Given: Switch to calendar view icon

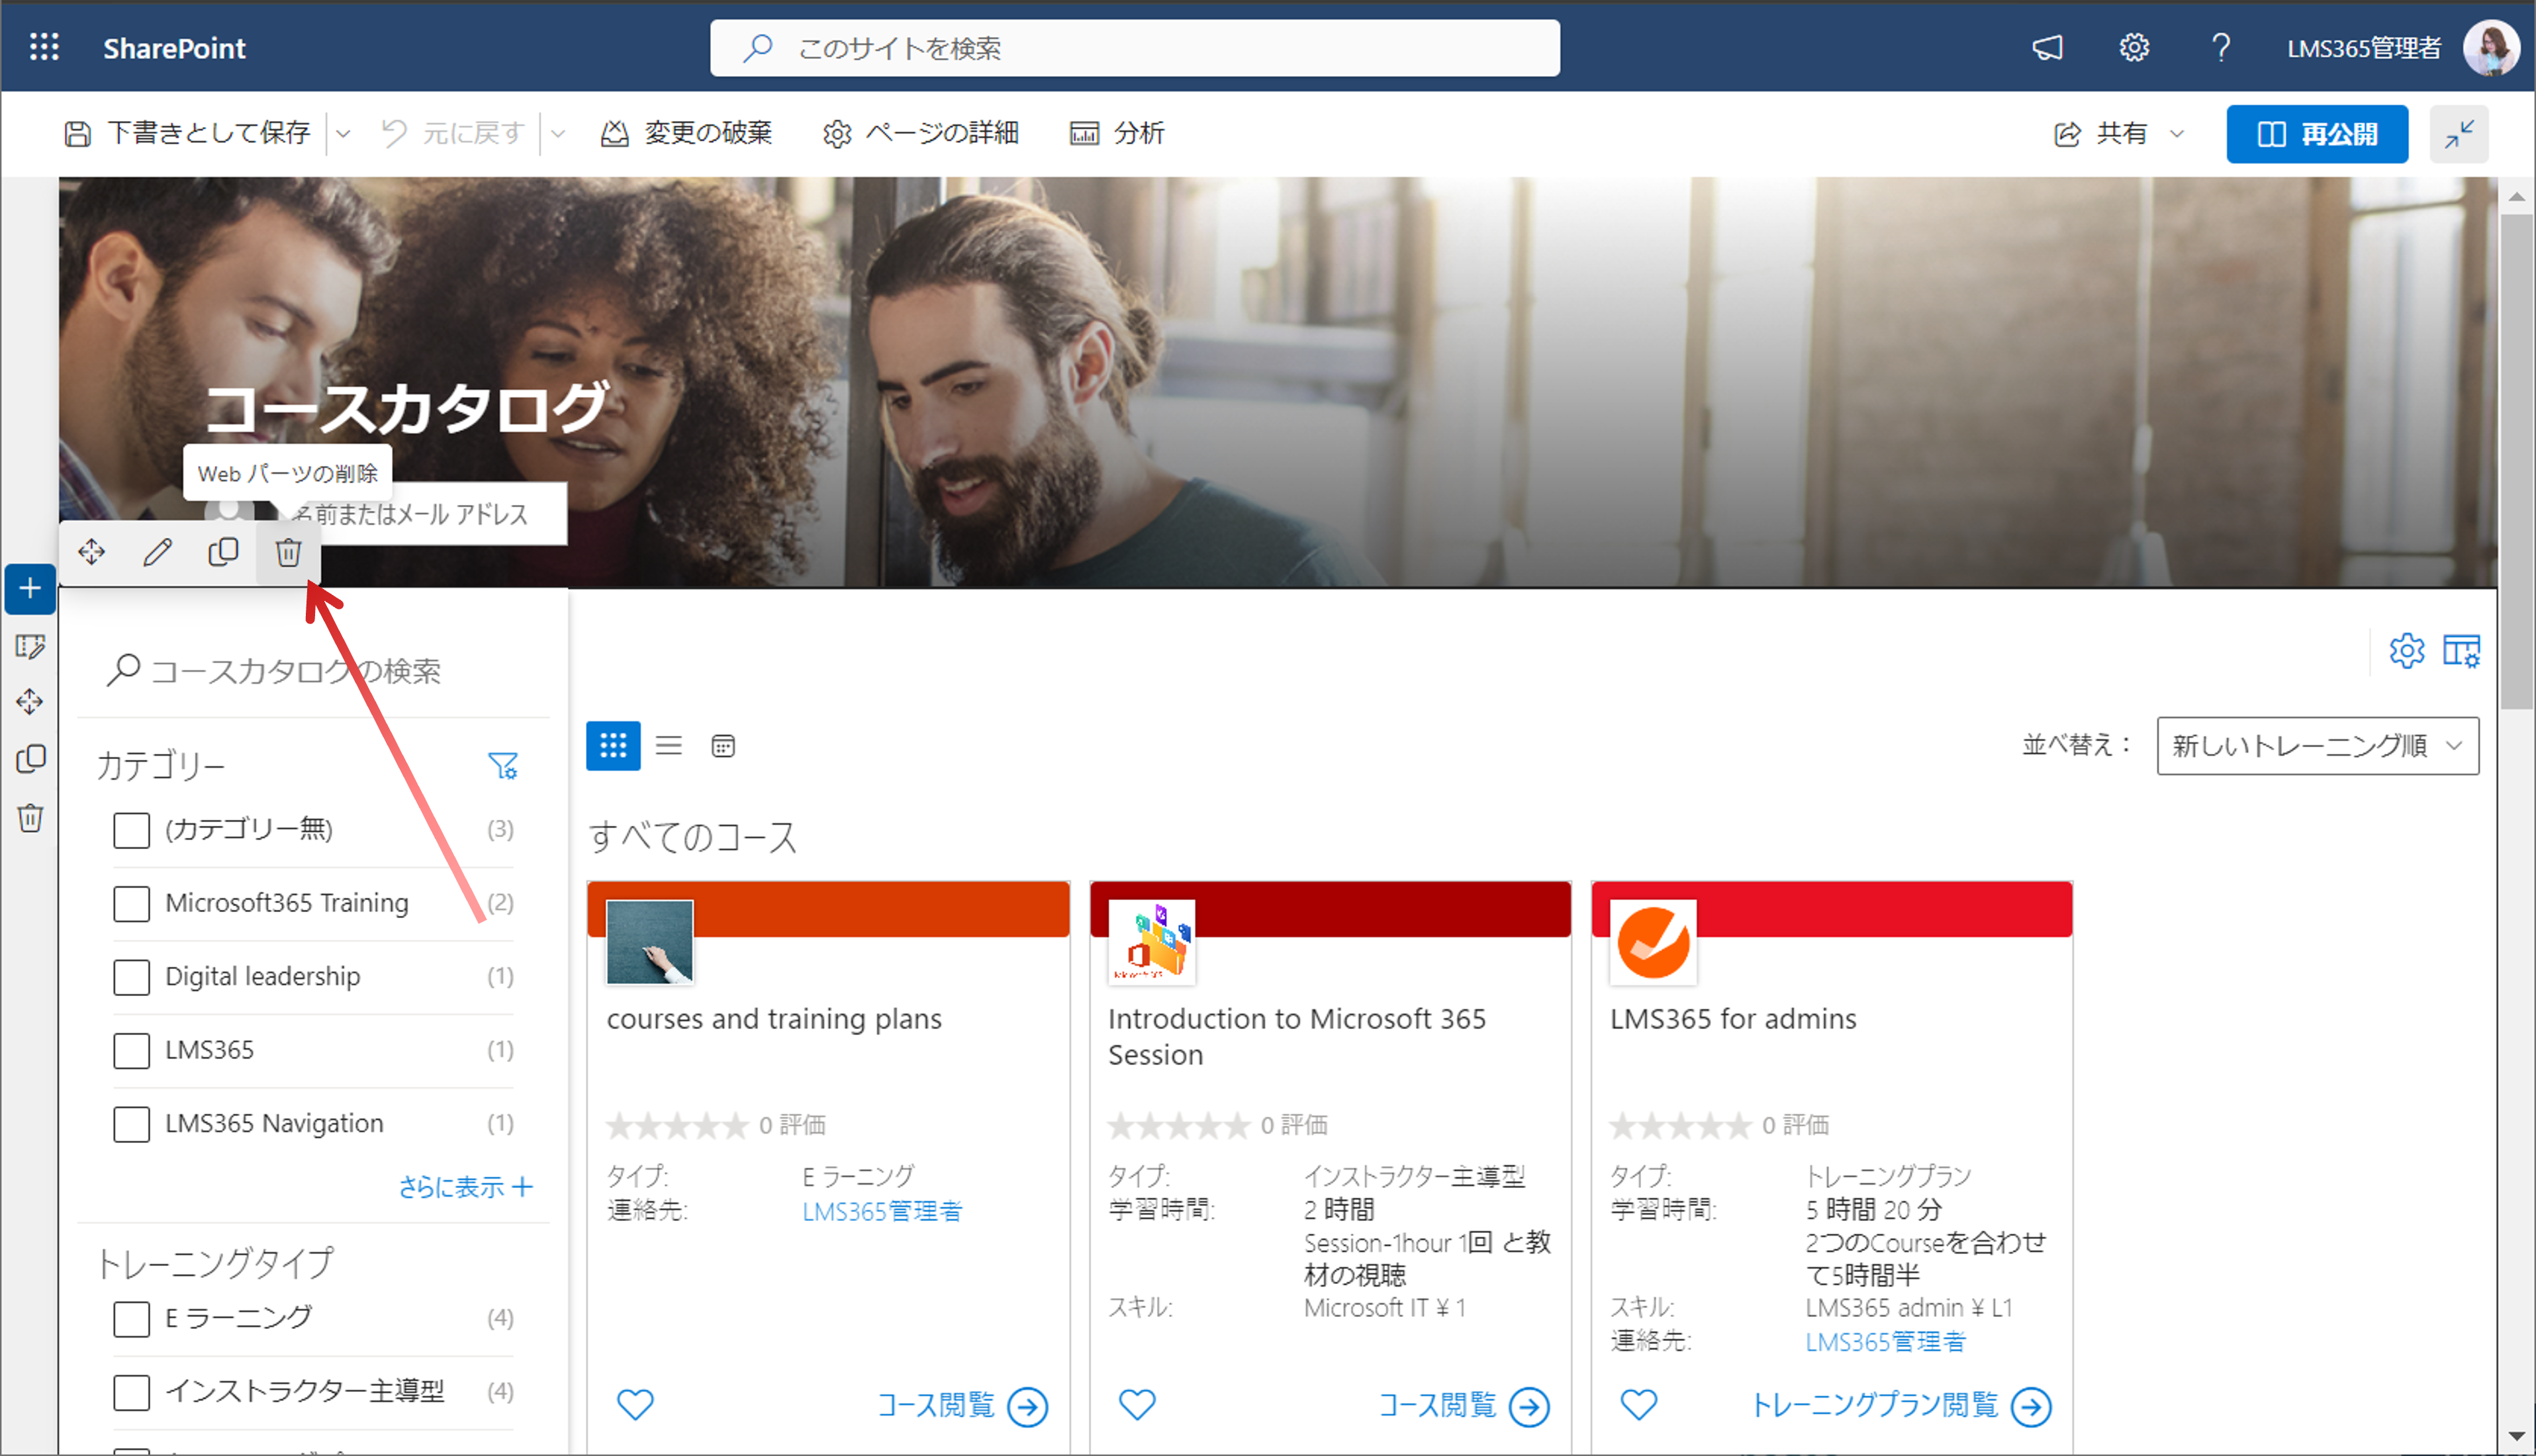Looking at the screenshot, I should [x=723, y=745].
